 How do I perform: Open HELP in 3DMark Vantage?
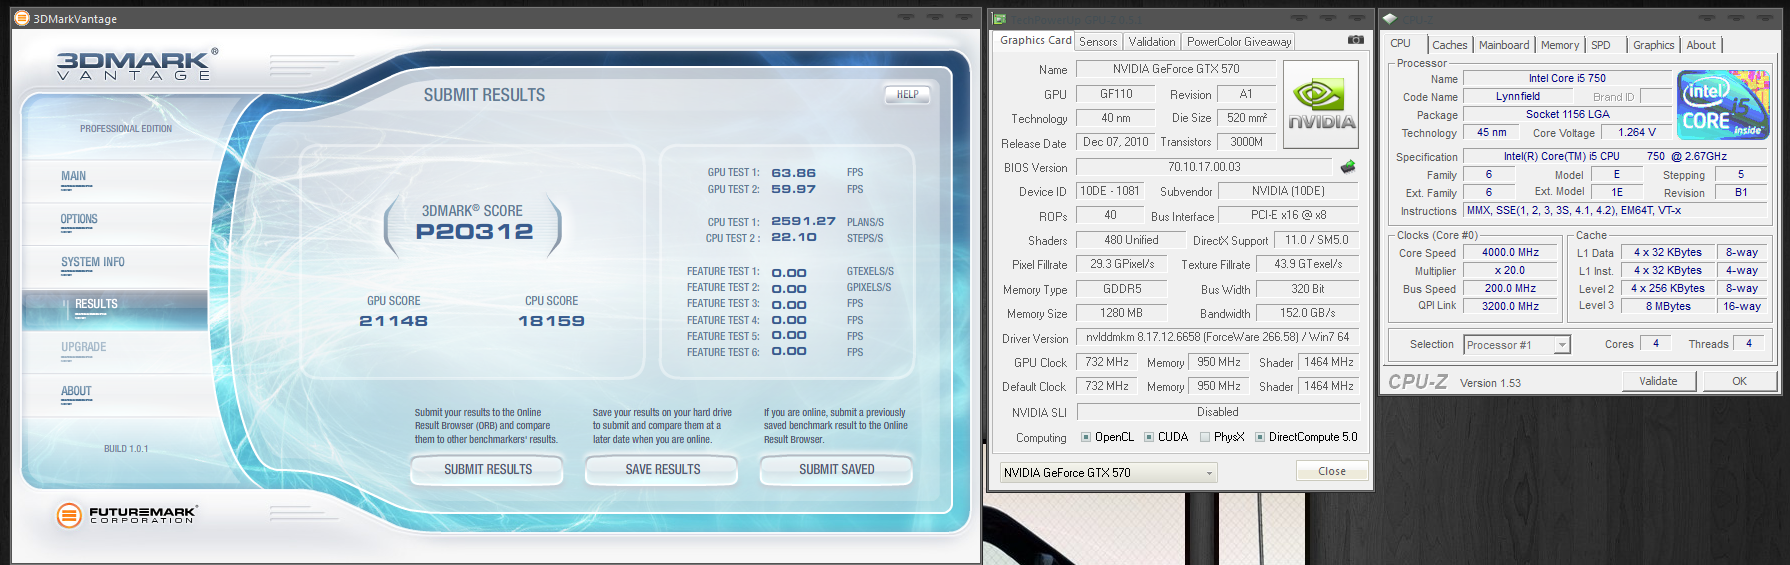pos(907,94)
